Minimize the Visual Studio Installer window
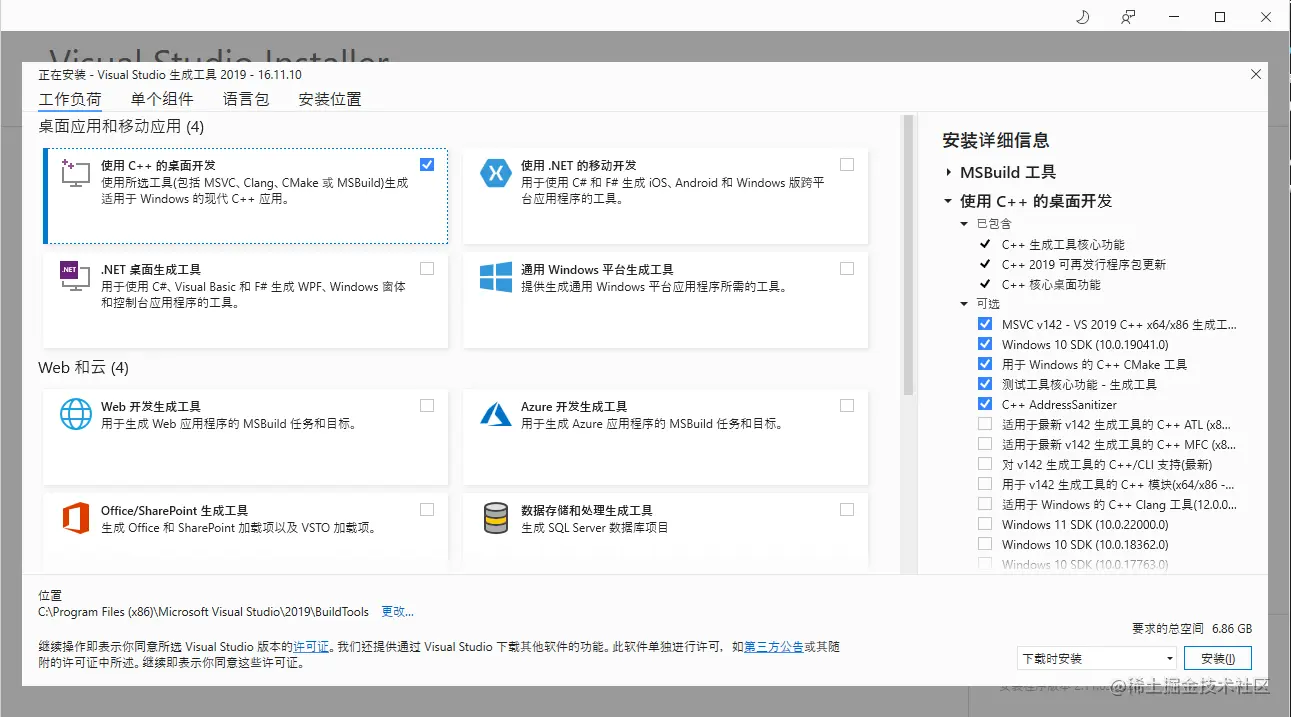The width and height of the screenshot is (1291, 717). [x=1173, y=17]
